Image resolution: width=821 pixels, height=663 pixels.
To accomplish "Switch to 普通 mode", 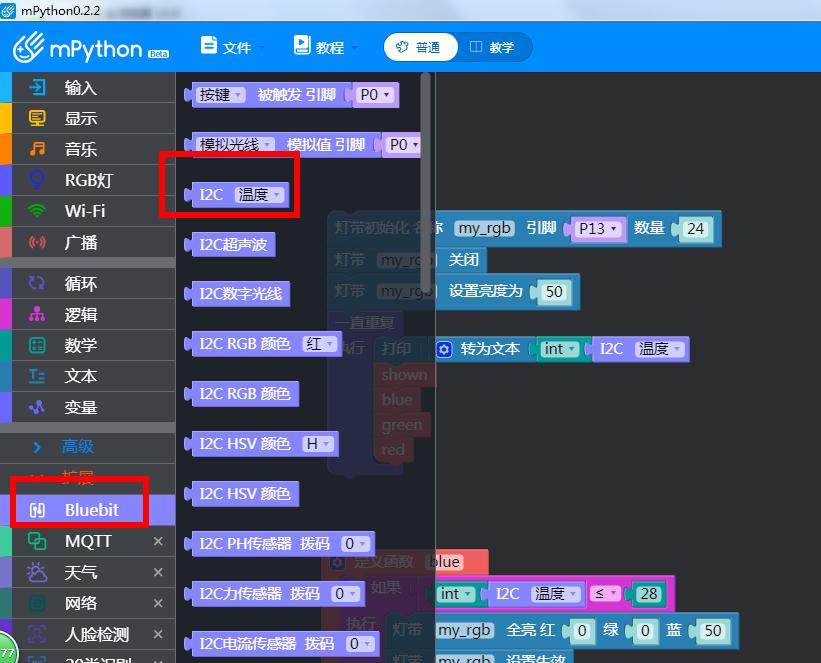I will coord(420,47).
